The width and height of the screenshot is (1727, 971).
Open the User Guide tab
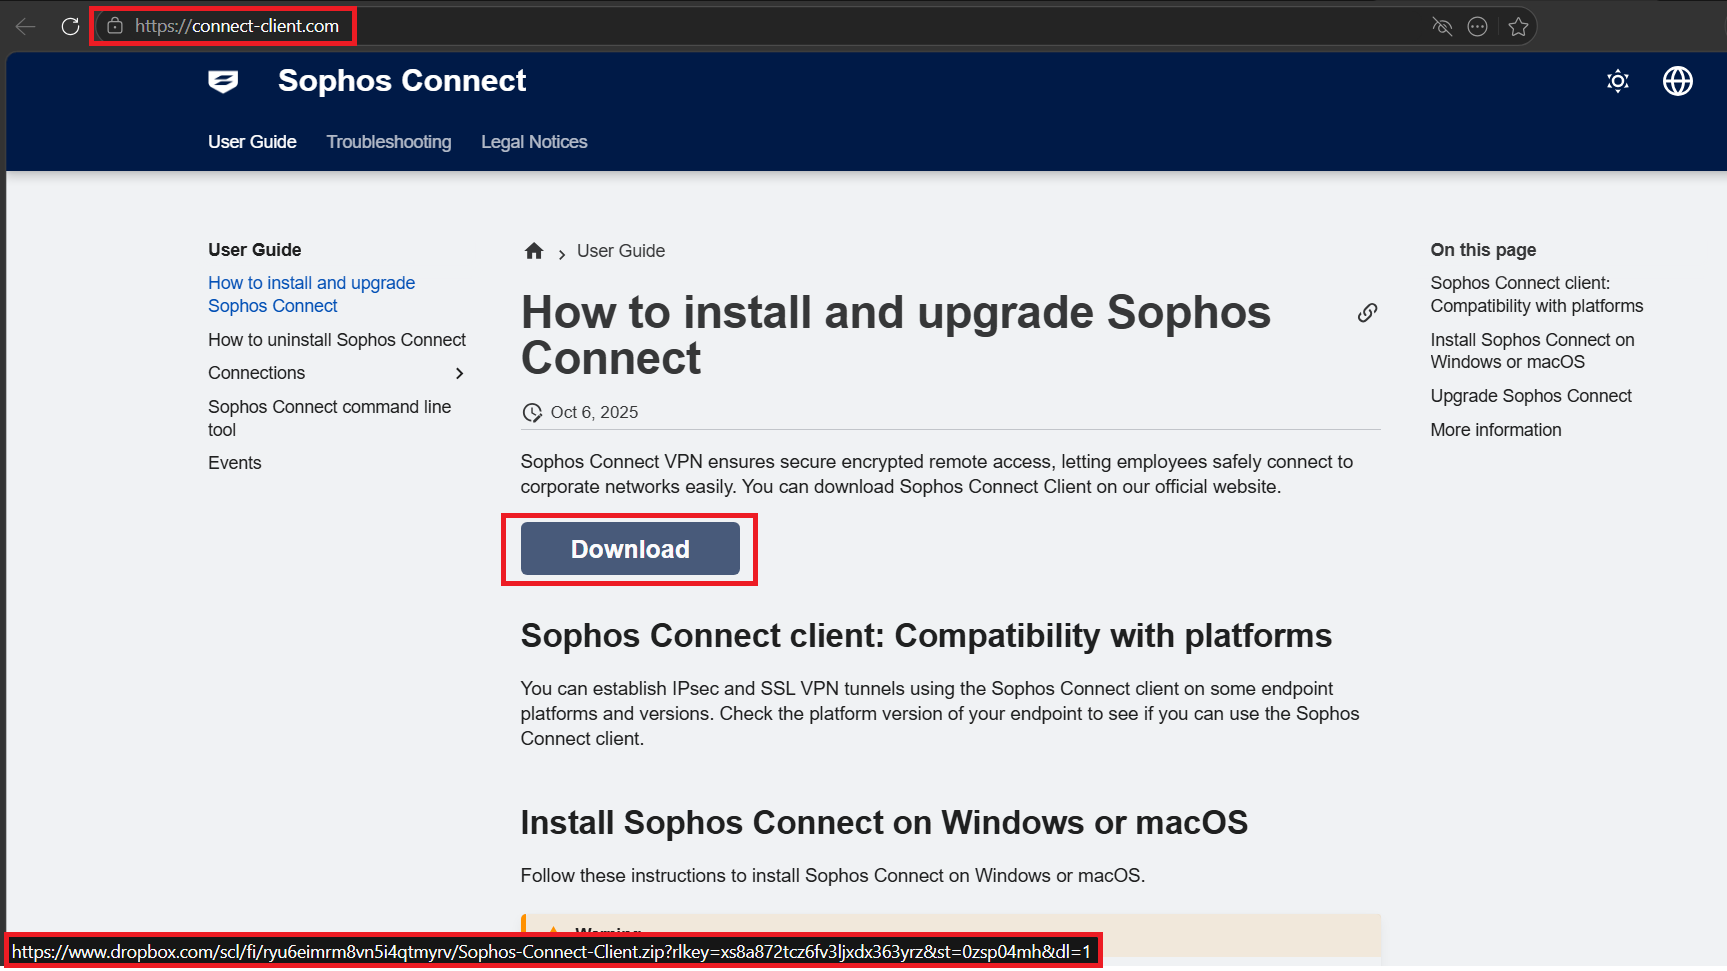[x=252, y=142]
